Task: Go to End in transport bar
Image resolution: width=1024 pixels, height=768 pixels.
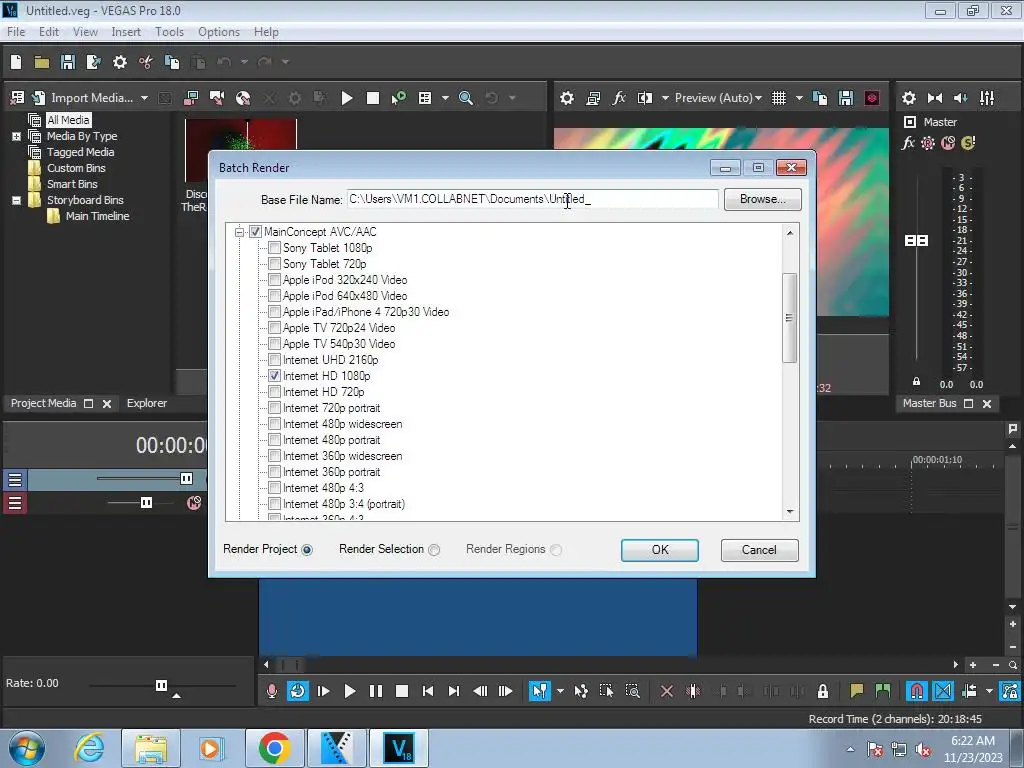Action: (x=454, y=691)
